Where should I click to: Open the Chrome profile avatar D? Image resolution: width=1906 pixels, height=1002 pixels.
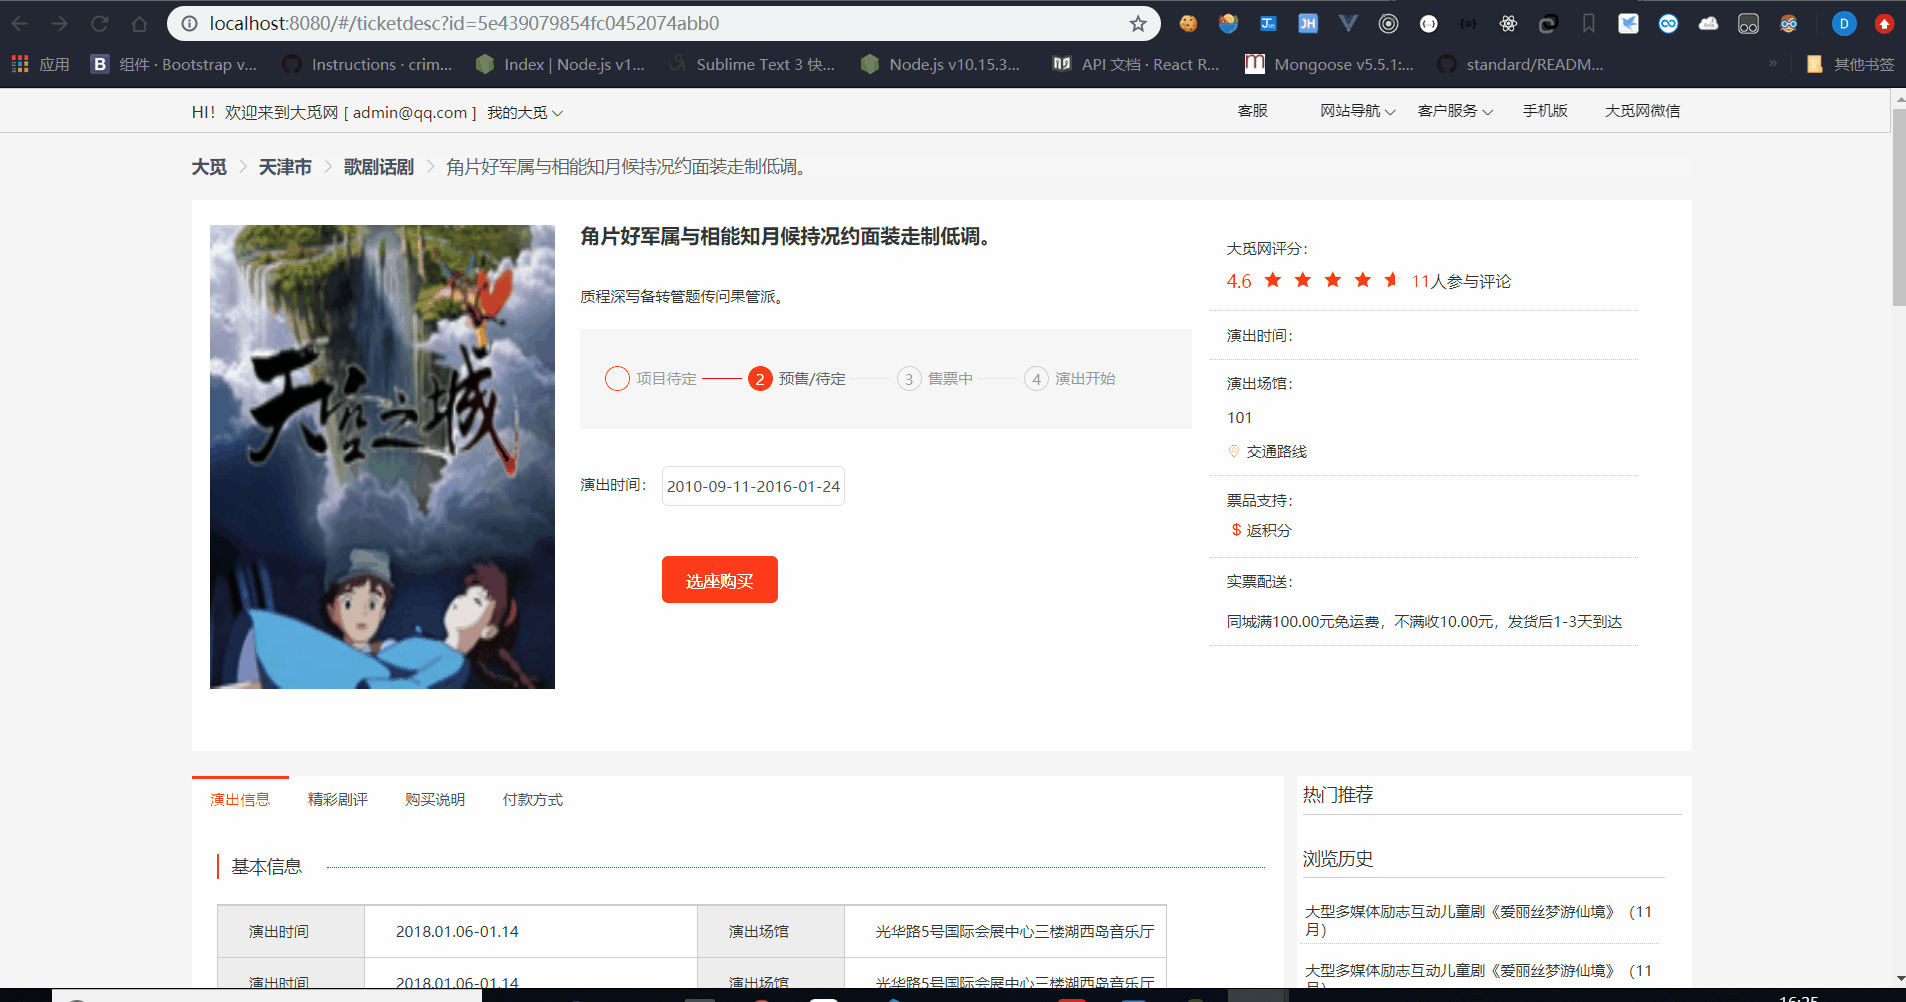click(x=1844, y=23)
